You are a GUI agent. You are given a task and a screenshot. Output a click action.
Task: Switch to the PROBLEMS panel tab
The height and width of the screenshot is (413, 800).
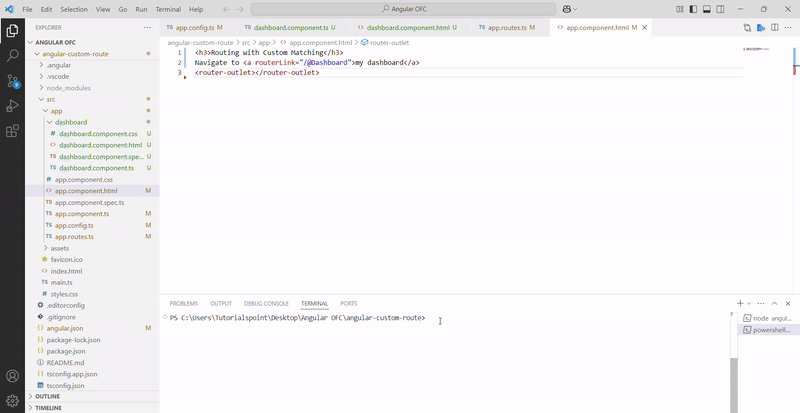(183, 303)
